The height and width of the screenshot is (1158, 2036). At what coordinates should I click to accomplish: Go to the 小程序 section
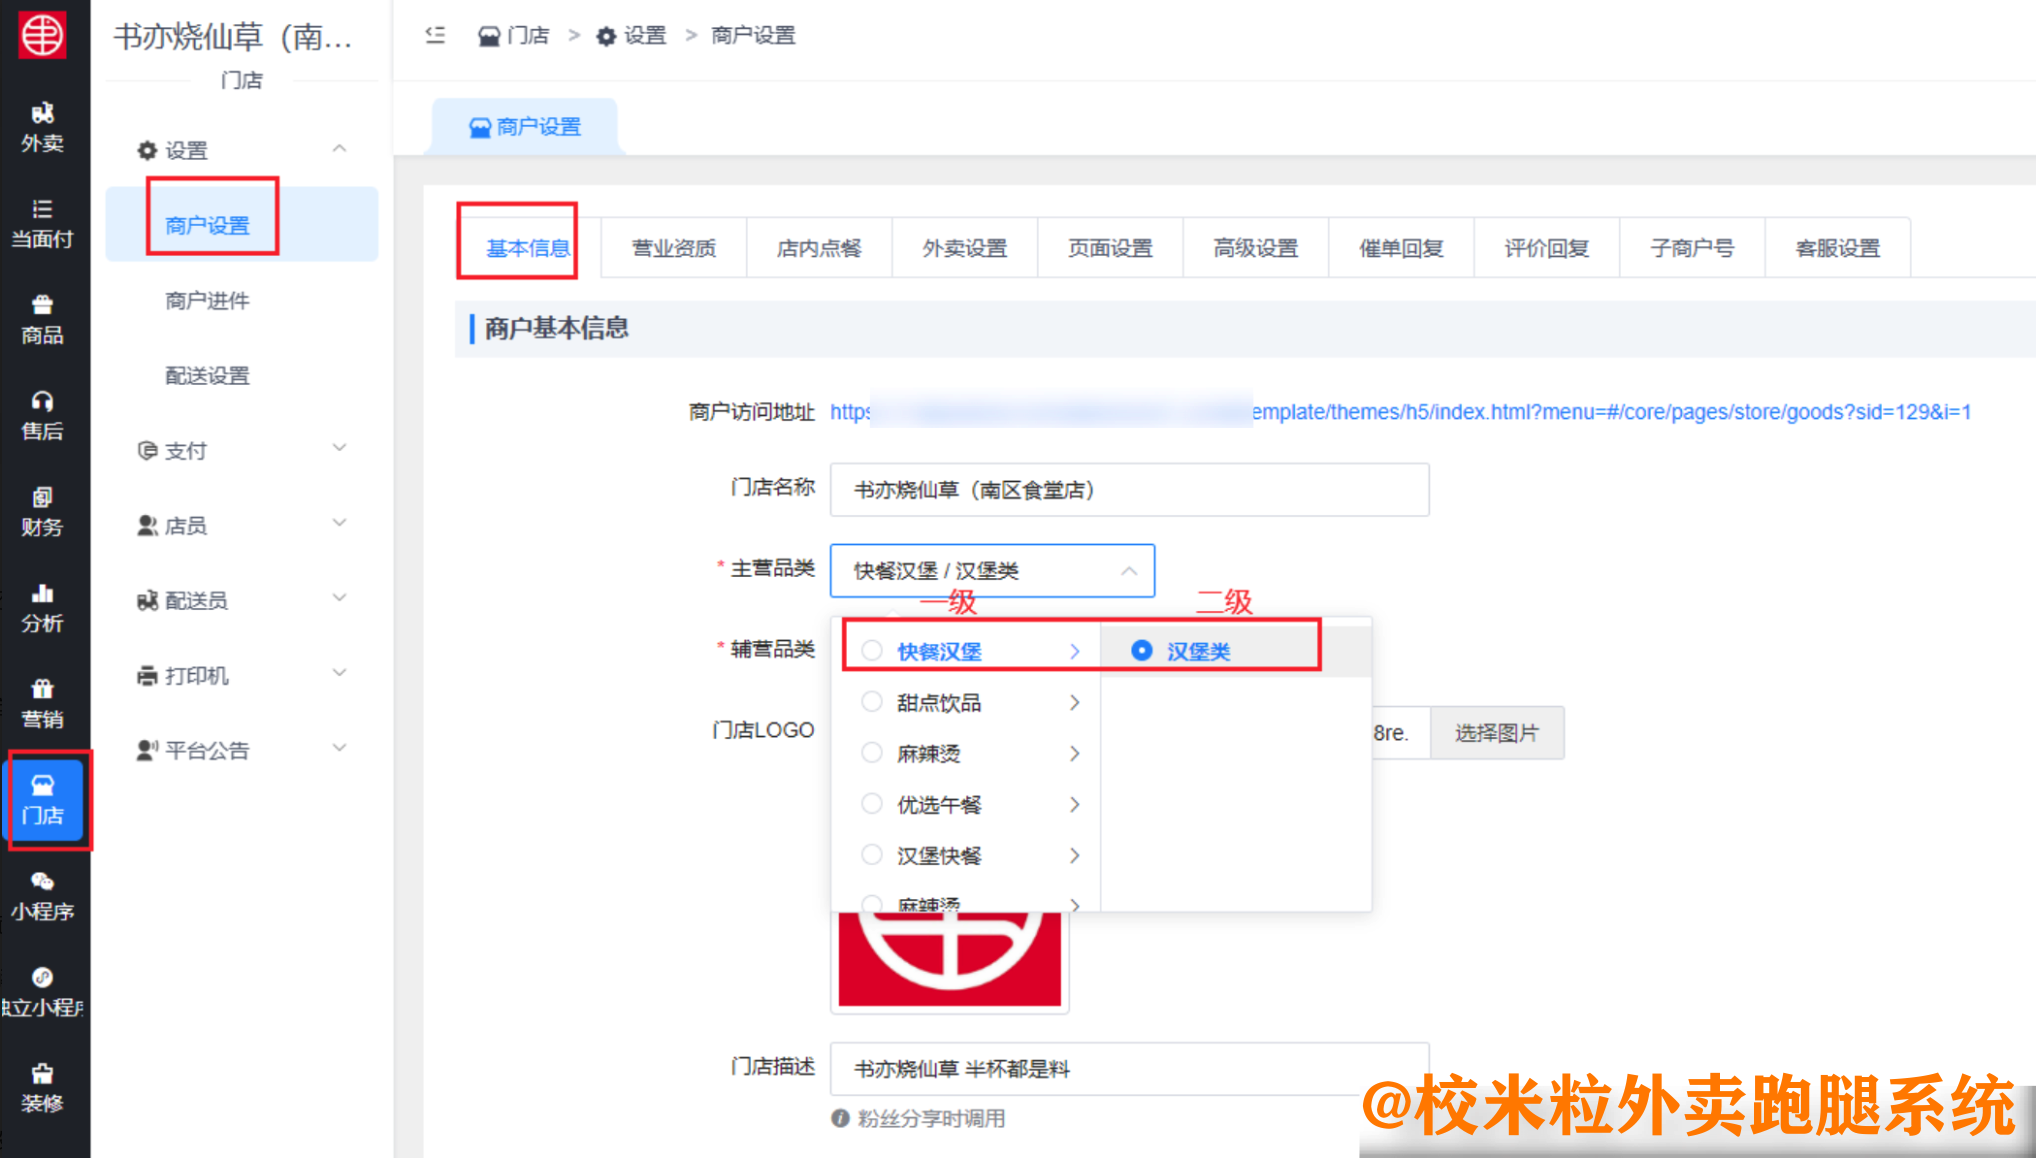(x=42, y=897)
